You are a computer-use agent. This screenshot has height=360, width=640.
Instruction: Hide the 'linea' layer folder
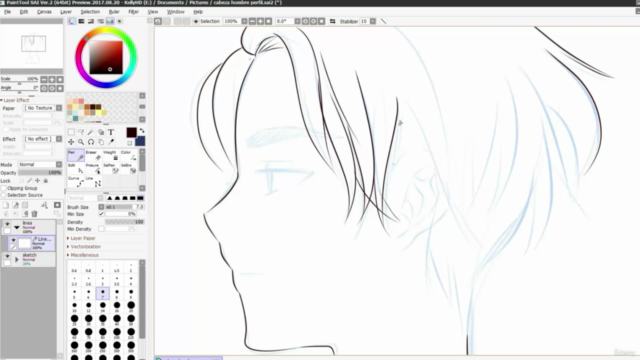click(x=7, y=224)
